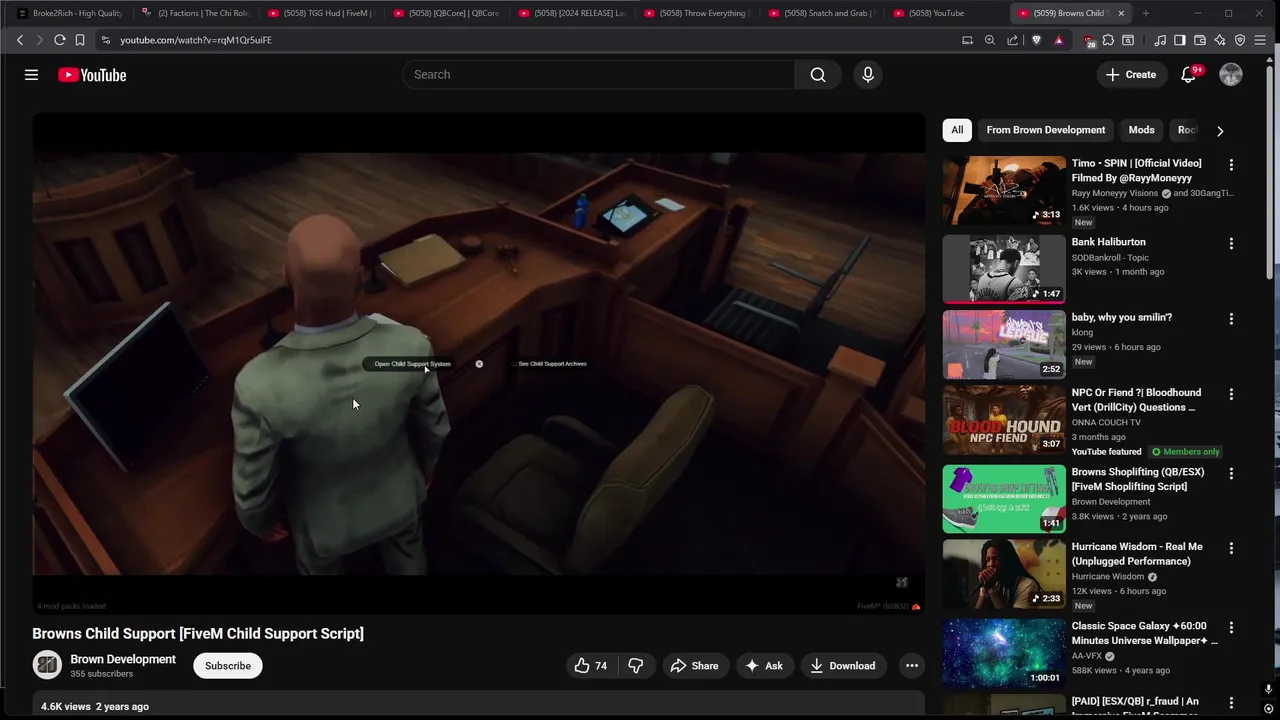Image resolution: width=1280 pixels, height=720 pixels.
Task: Close the Browns Child Support tab
Action: (1121, 13)
